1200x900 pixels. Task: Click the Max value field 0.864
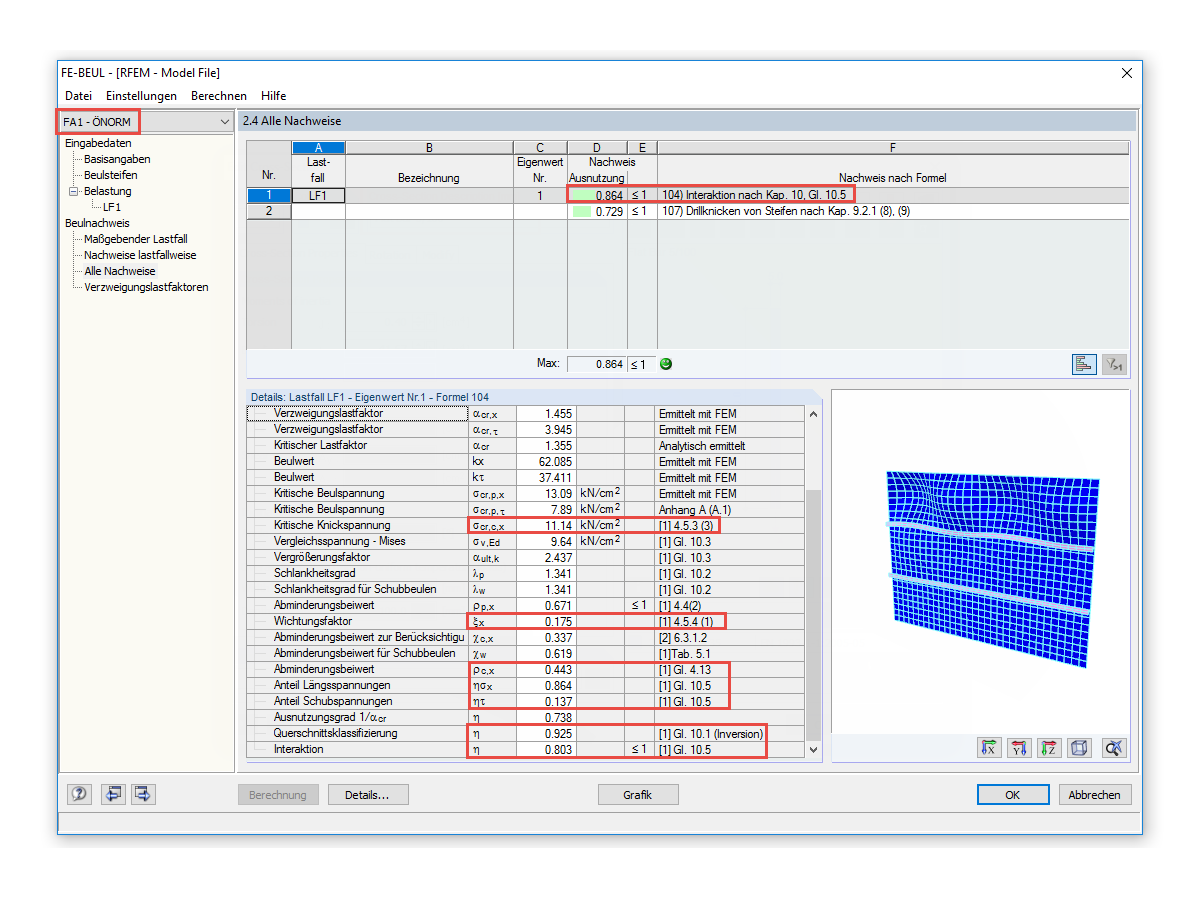point(597,364)
